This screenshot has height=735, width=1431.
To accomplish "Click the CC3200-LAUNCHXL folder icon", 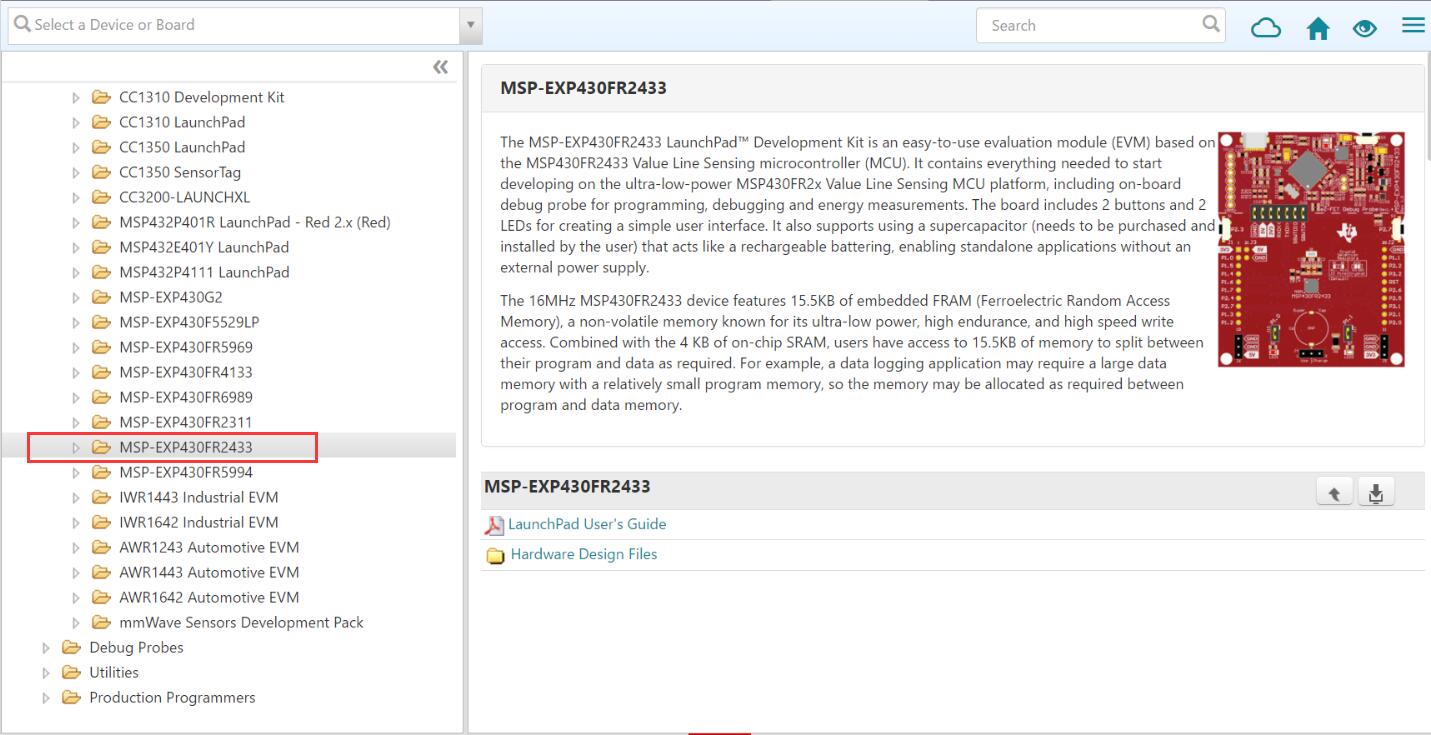I will point(101,197).
